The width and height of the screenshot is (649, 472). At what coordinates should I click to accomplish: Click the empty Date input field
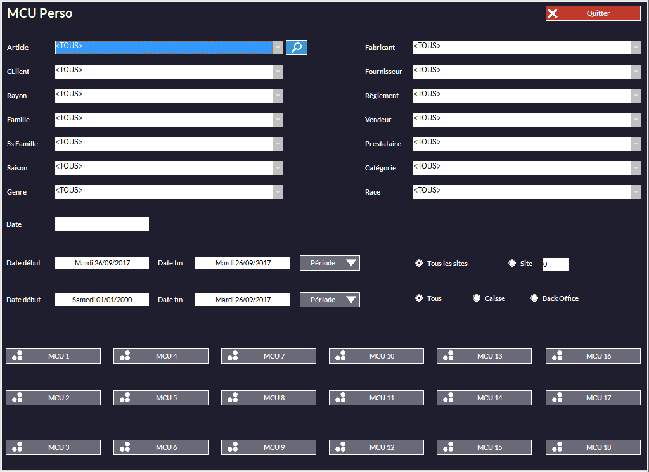[101, 224]
